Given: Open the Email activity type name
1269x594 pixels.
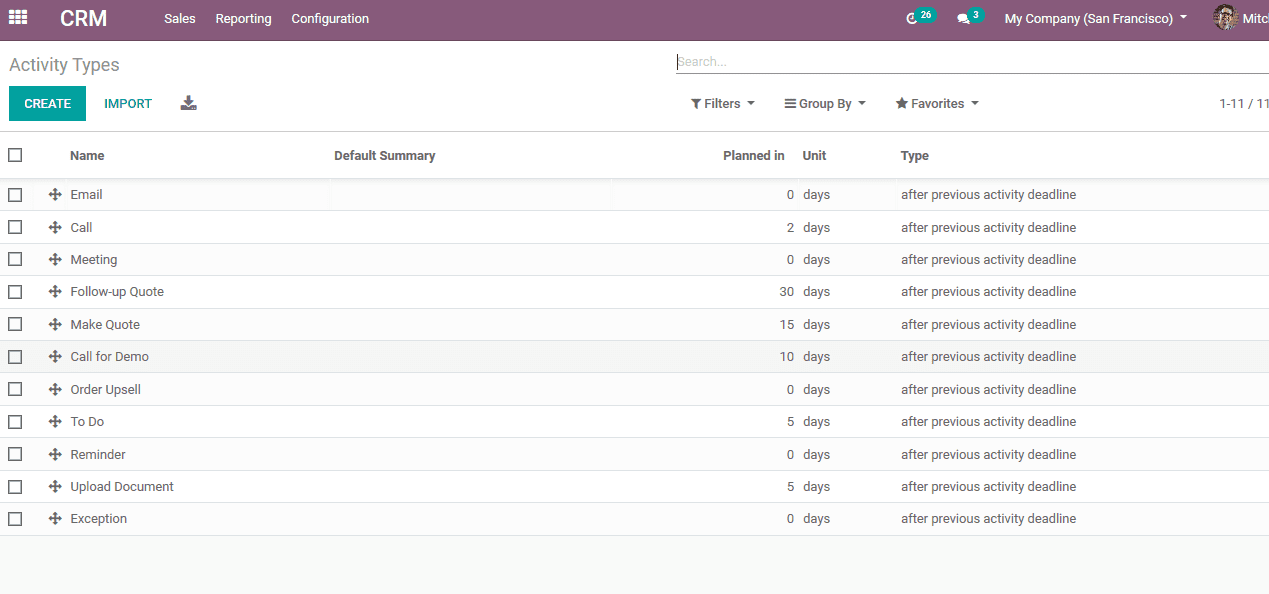Looking at the screenshot, I should pyautogui.click(x=86, y=195).
